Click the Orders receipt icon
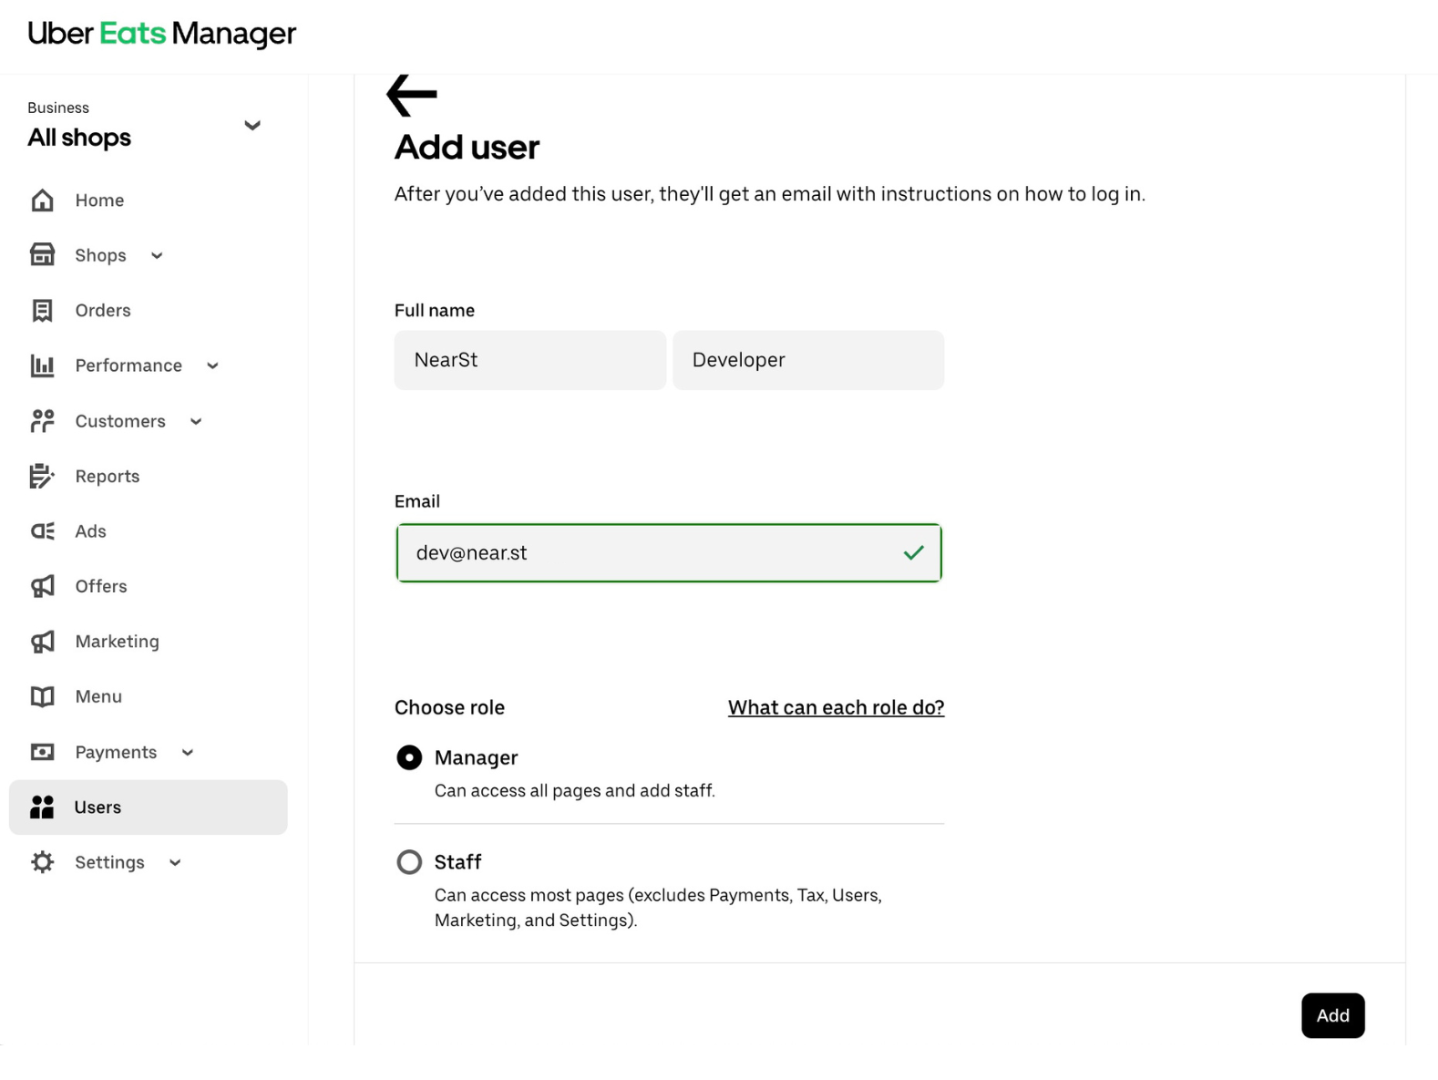 tap(42, 311)
